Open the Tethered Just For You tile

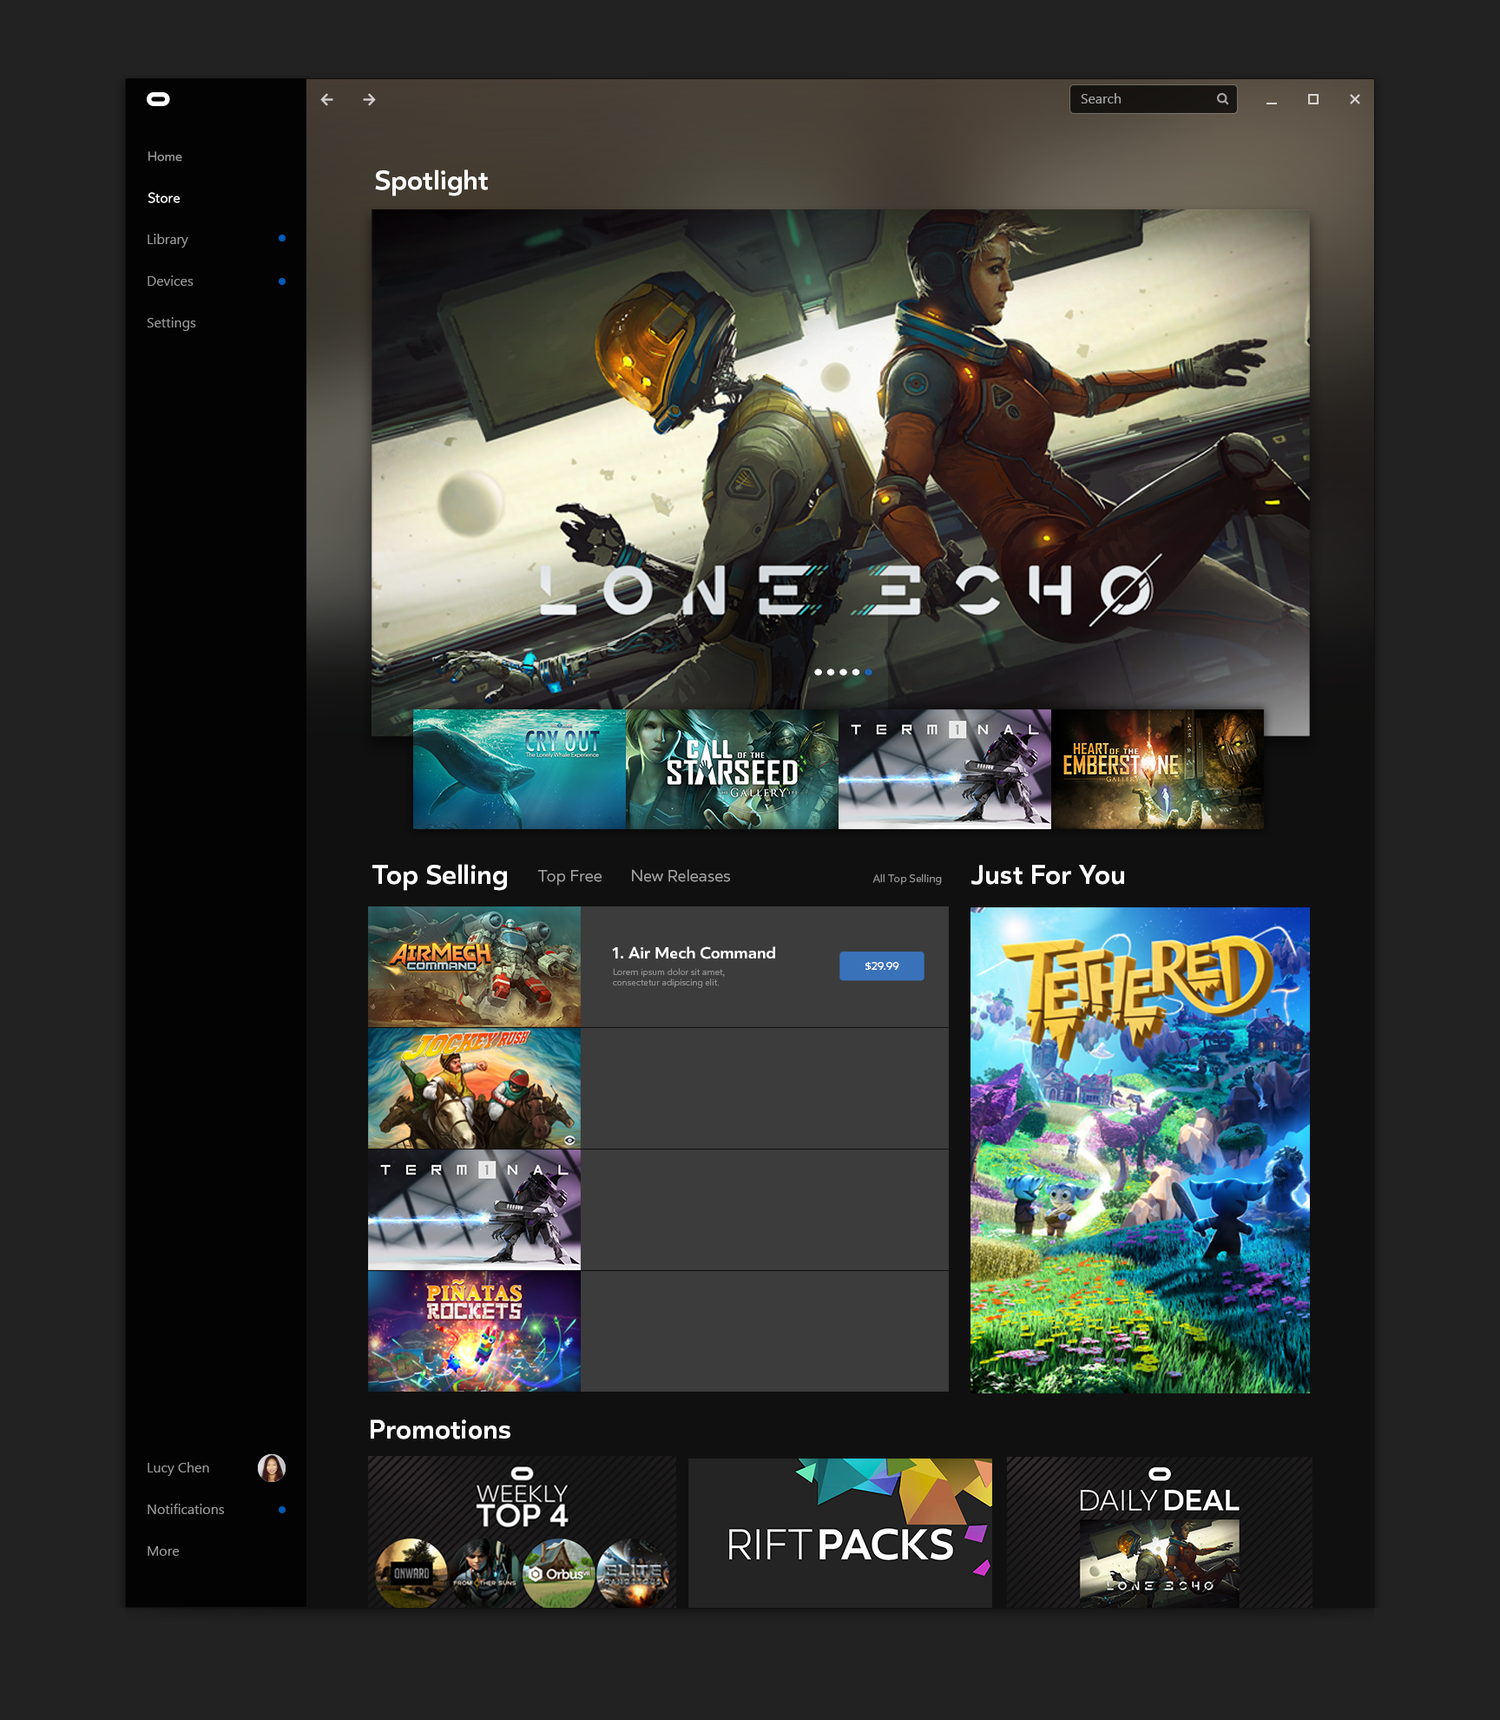tap(1140, 1150)
